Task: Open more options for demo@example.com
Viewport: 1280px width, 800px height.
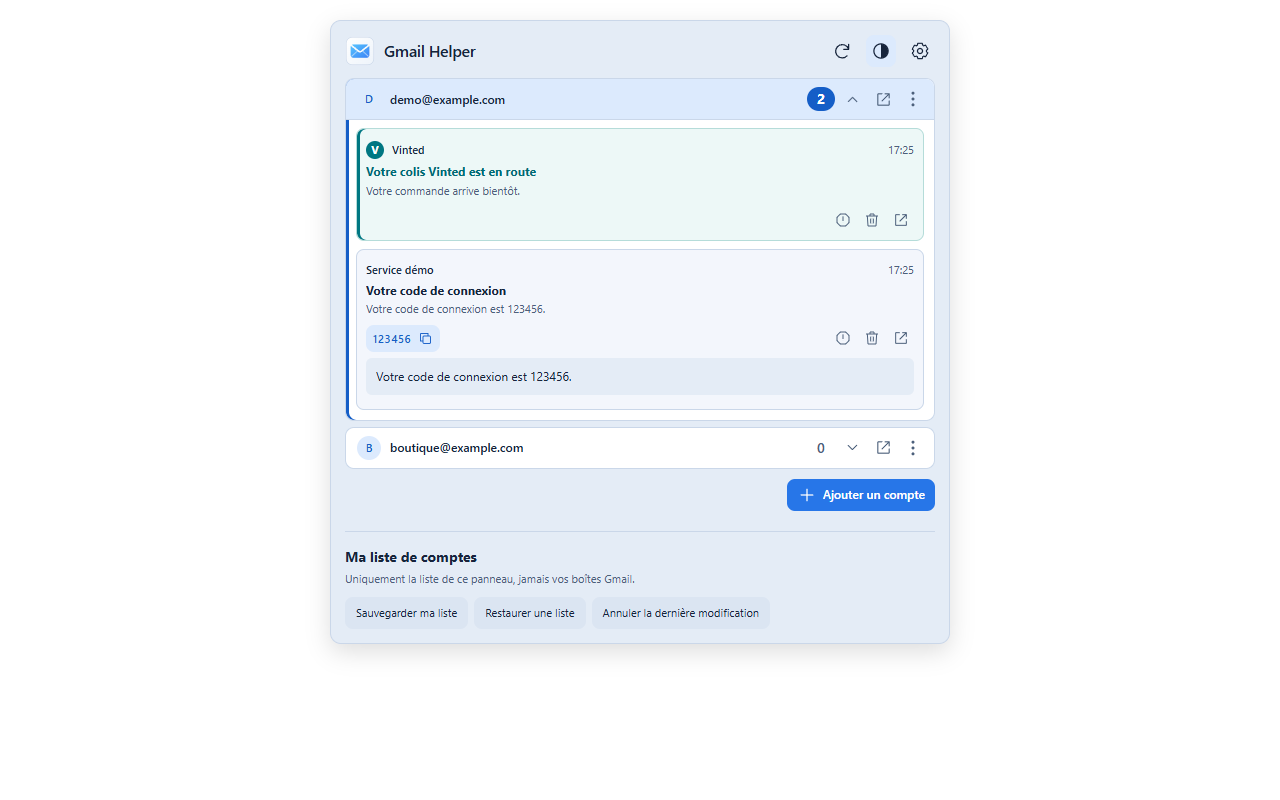Action: (913, 99)
